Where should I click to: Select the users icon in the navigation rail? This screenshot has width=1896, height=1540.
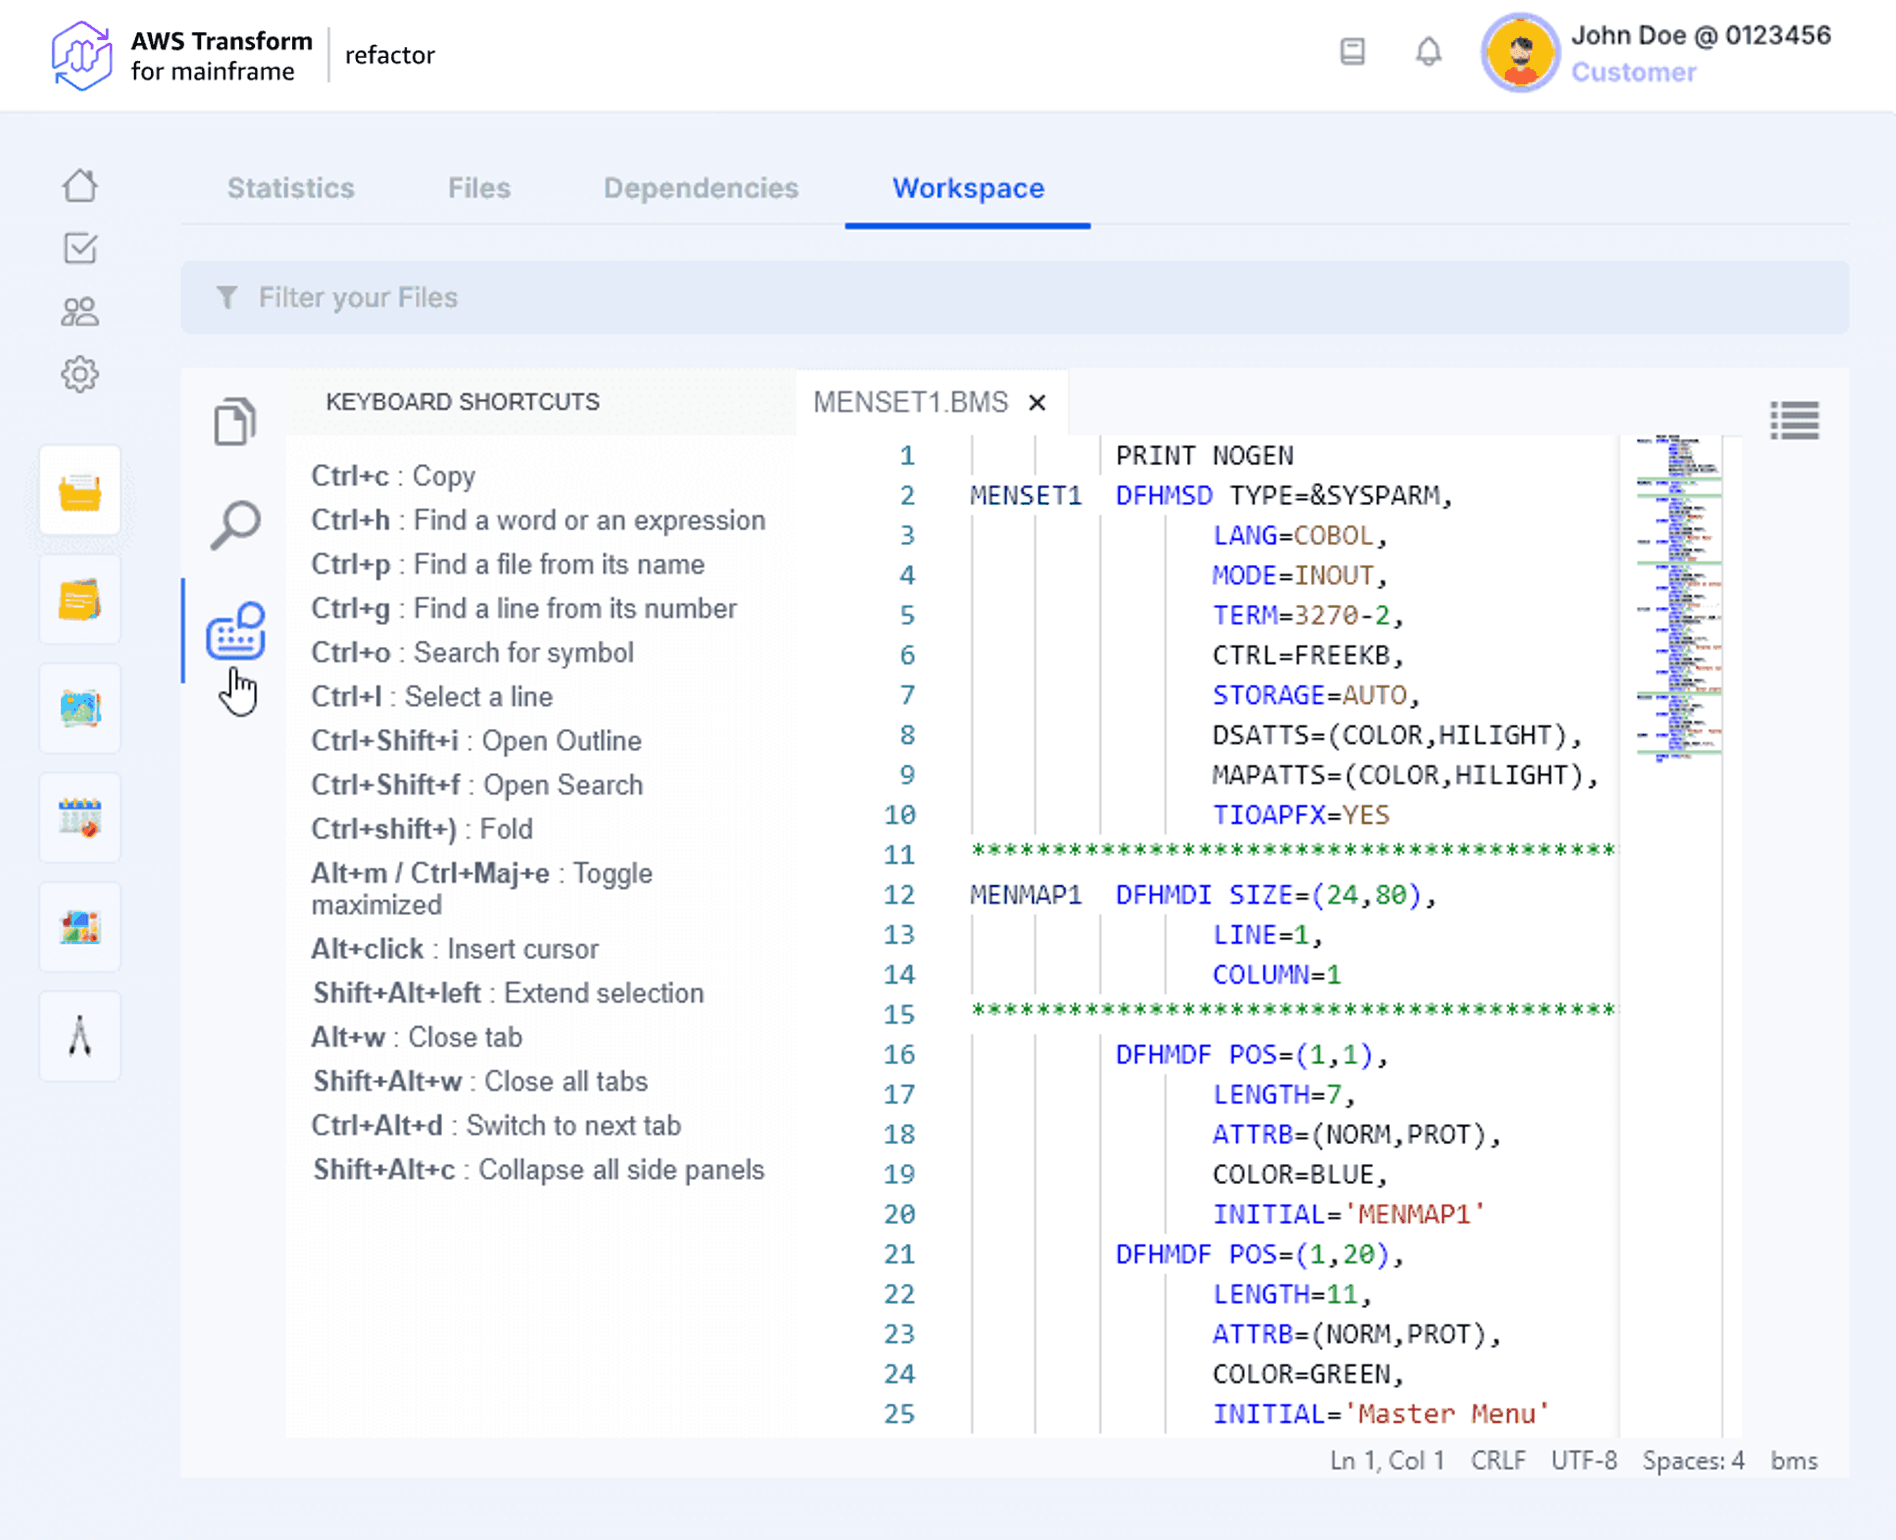tap(80, 311)
